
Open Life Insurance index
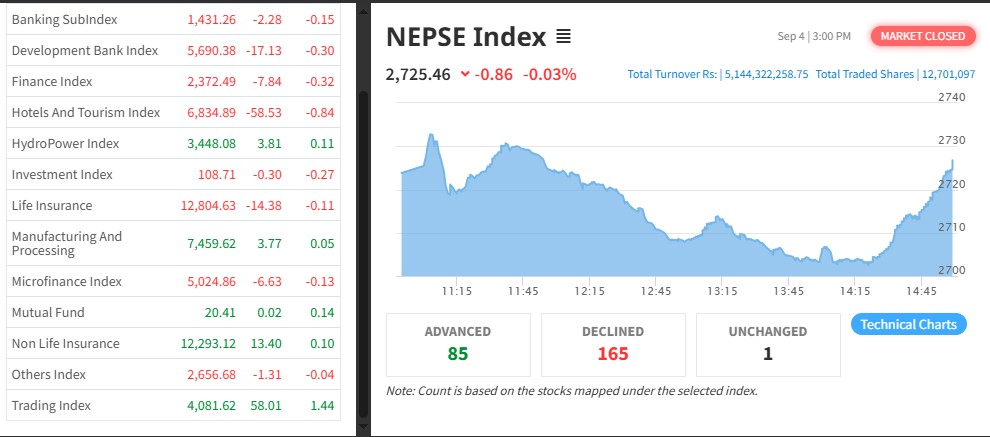51,206
